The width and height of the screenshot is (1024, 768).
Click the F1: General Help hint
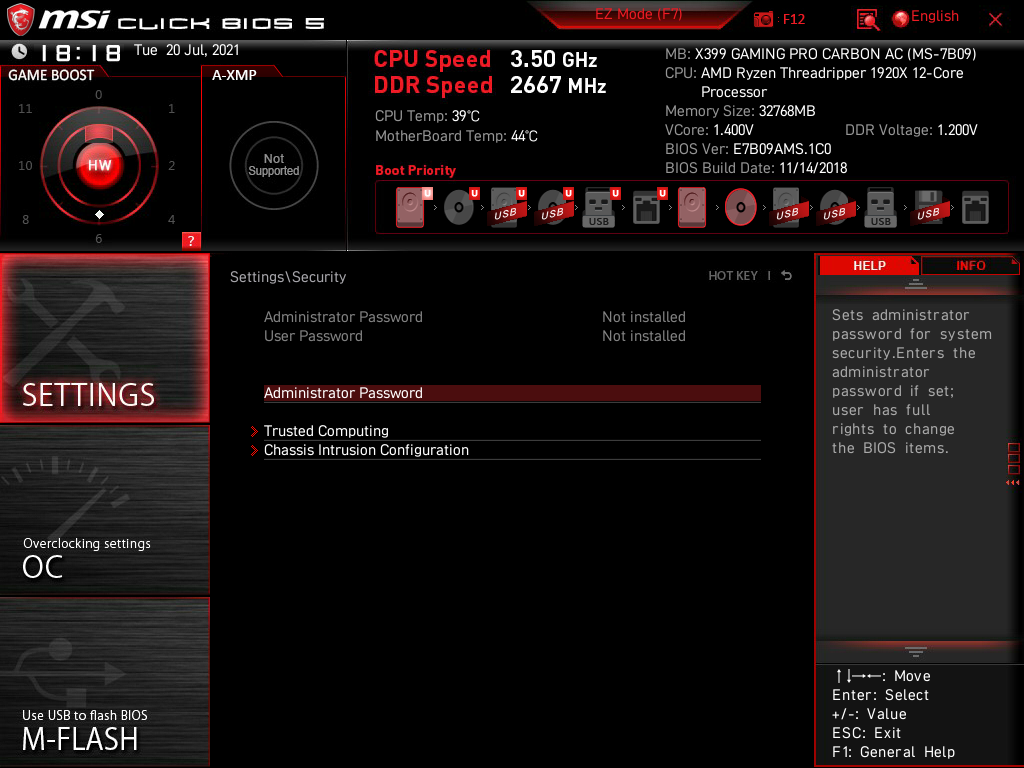point(893,752)
